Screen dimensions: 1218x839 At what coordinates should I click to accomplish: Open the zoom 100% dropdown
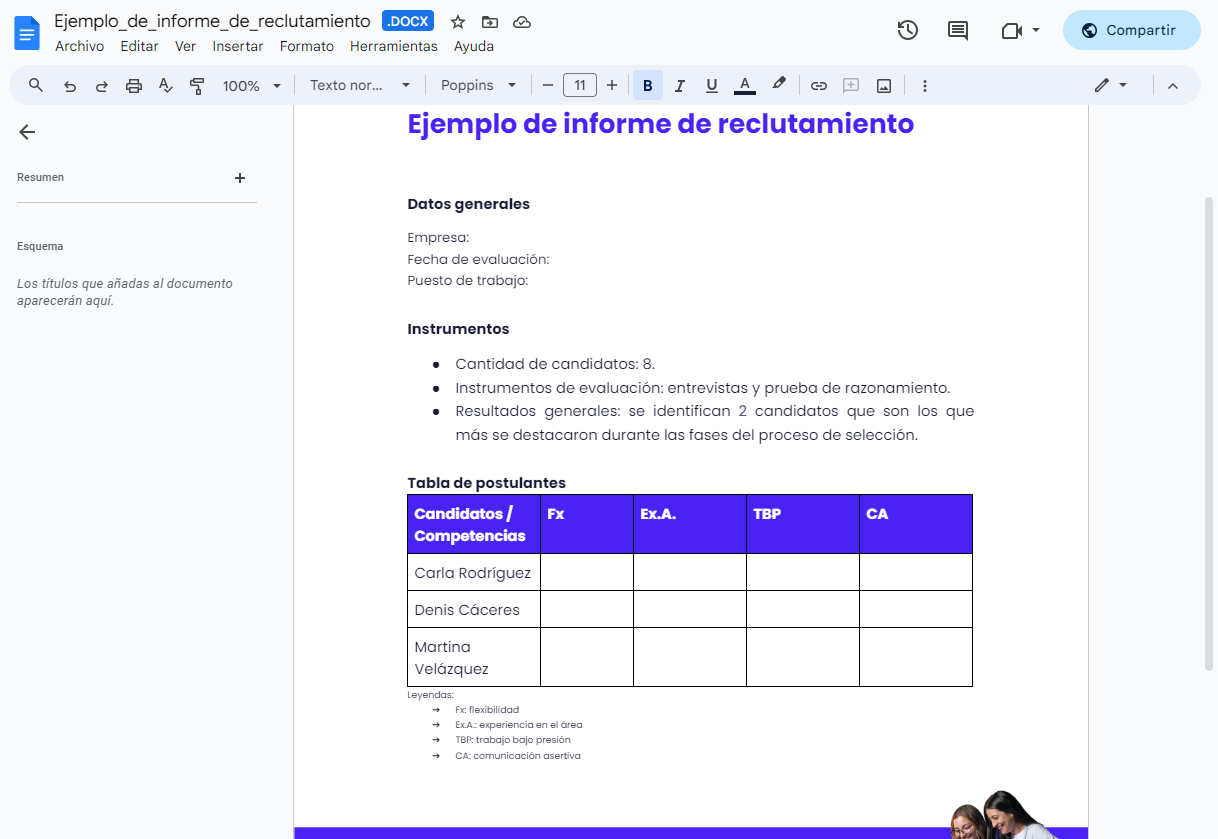click(x=252, y=86)
